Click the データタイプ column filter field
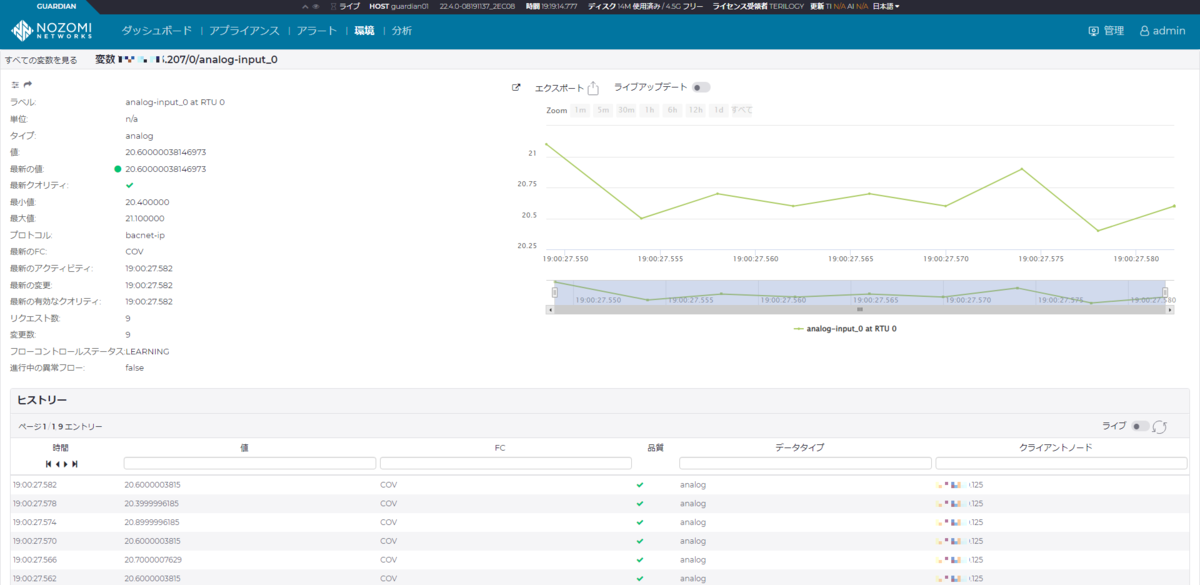1200x585 pixels. [804, 463]
